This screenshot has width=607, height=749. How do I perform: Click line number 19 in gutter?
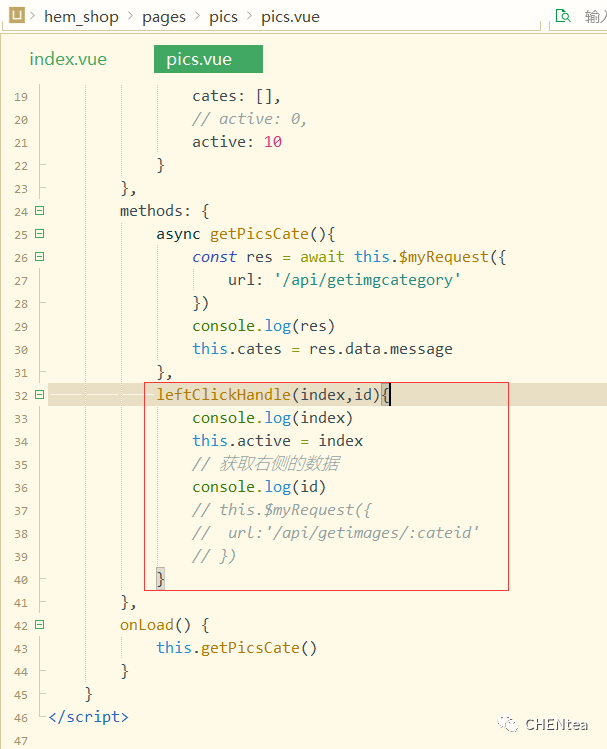(21, 97)
